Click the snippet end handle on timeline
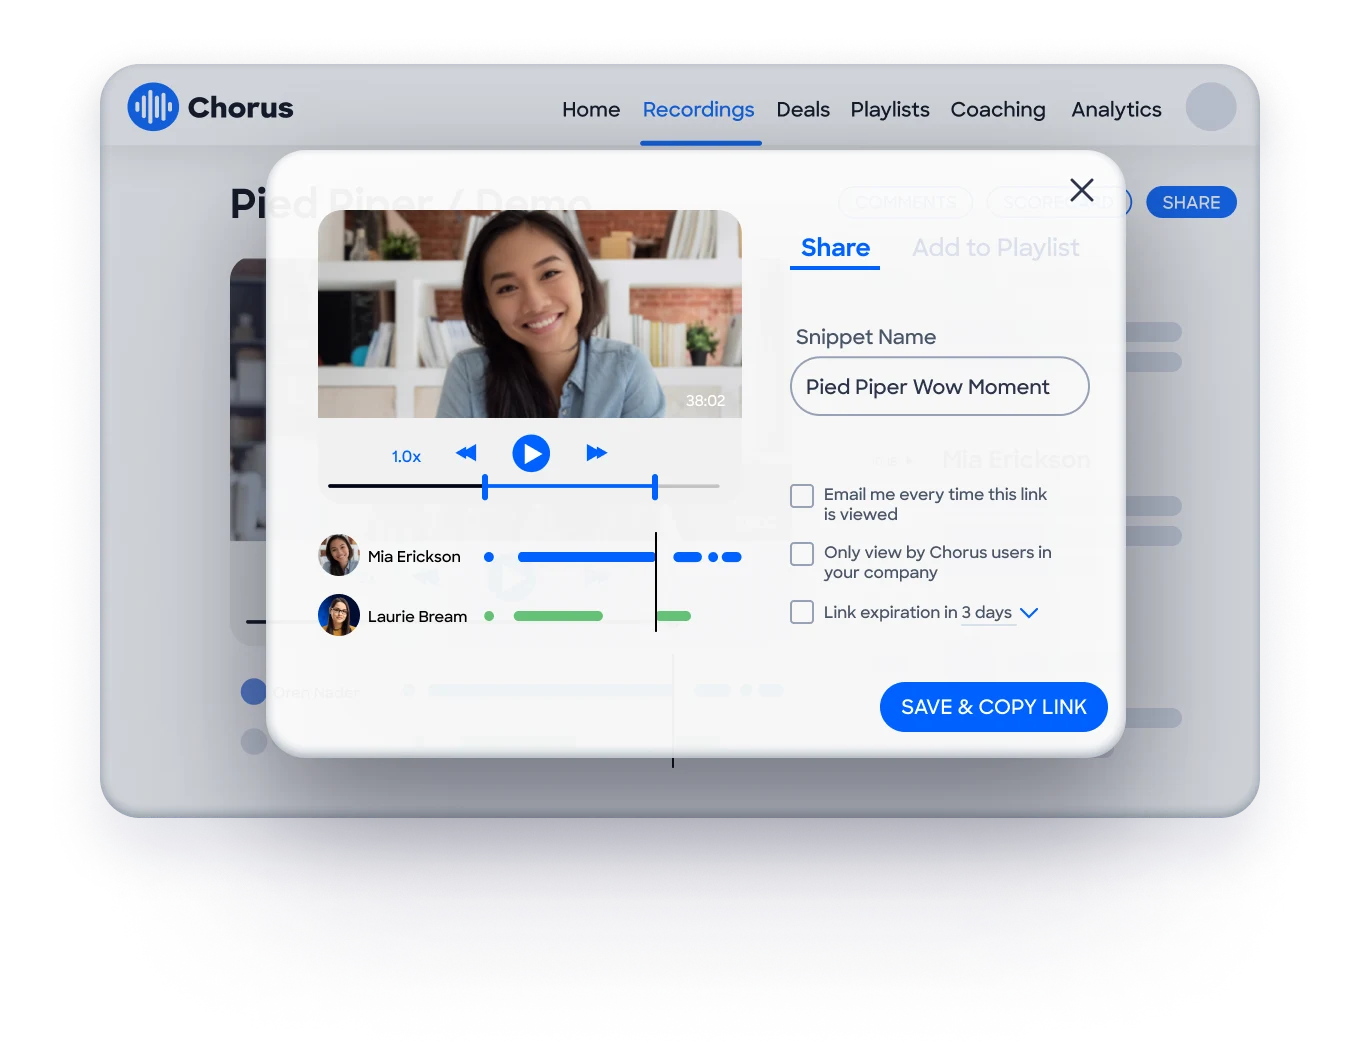Screen dimensions: 1368x1042 pos(655,487)
